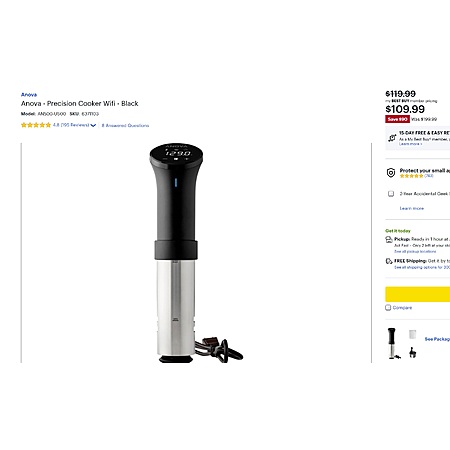See all pickup locations
This screenshot has height=450, width=450.
point(415,252)
